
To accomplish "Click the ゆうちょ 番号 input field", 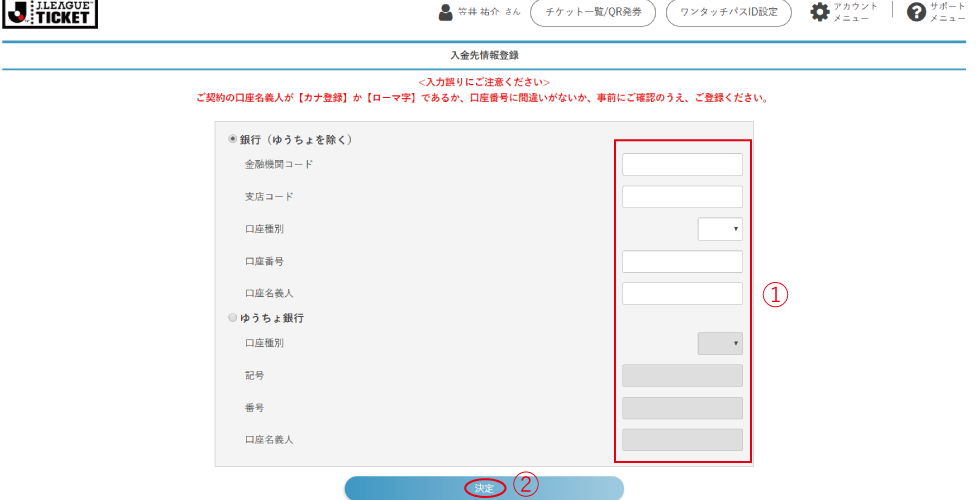I will (x=682, y=408).
